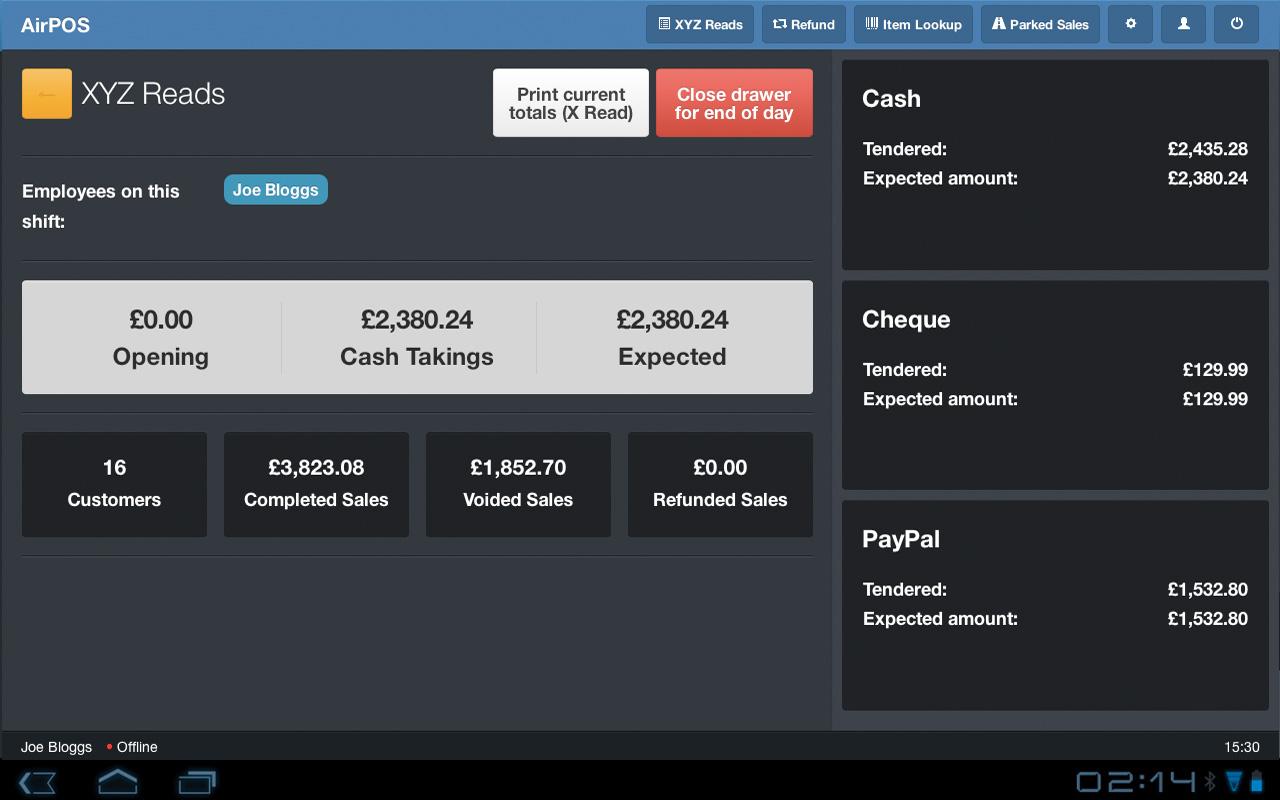Image resolution: width=1280 pixels, height=800 pixels.
Task: Open the user account icon
Action: (x=1184, y=24)
